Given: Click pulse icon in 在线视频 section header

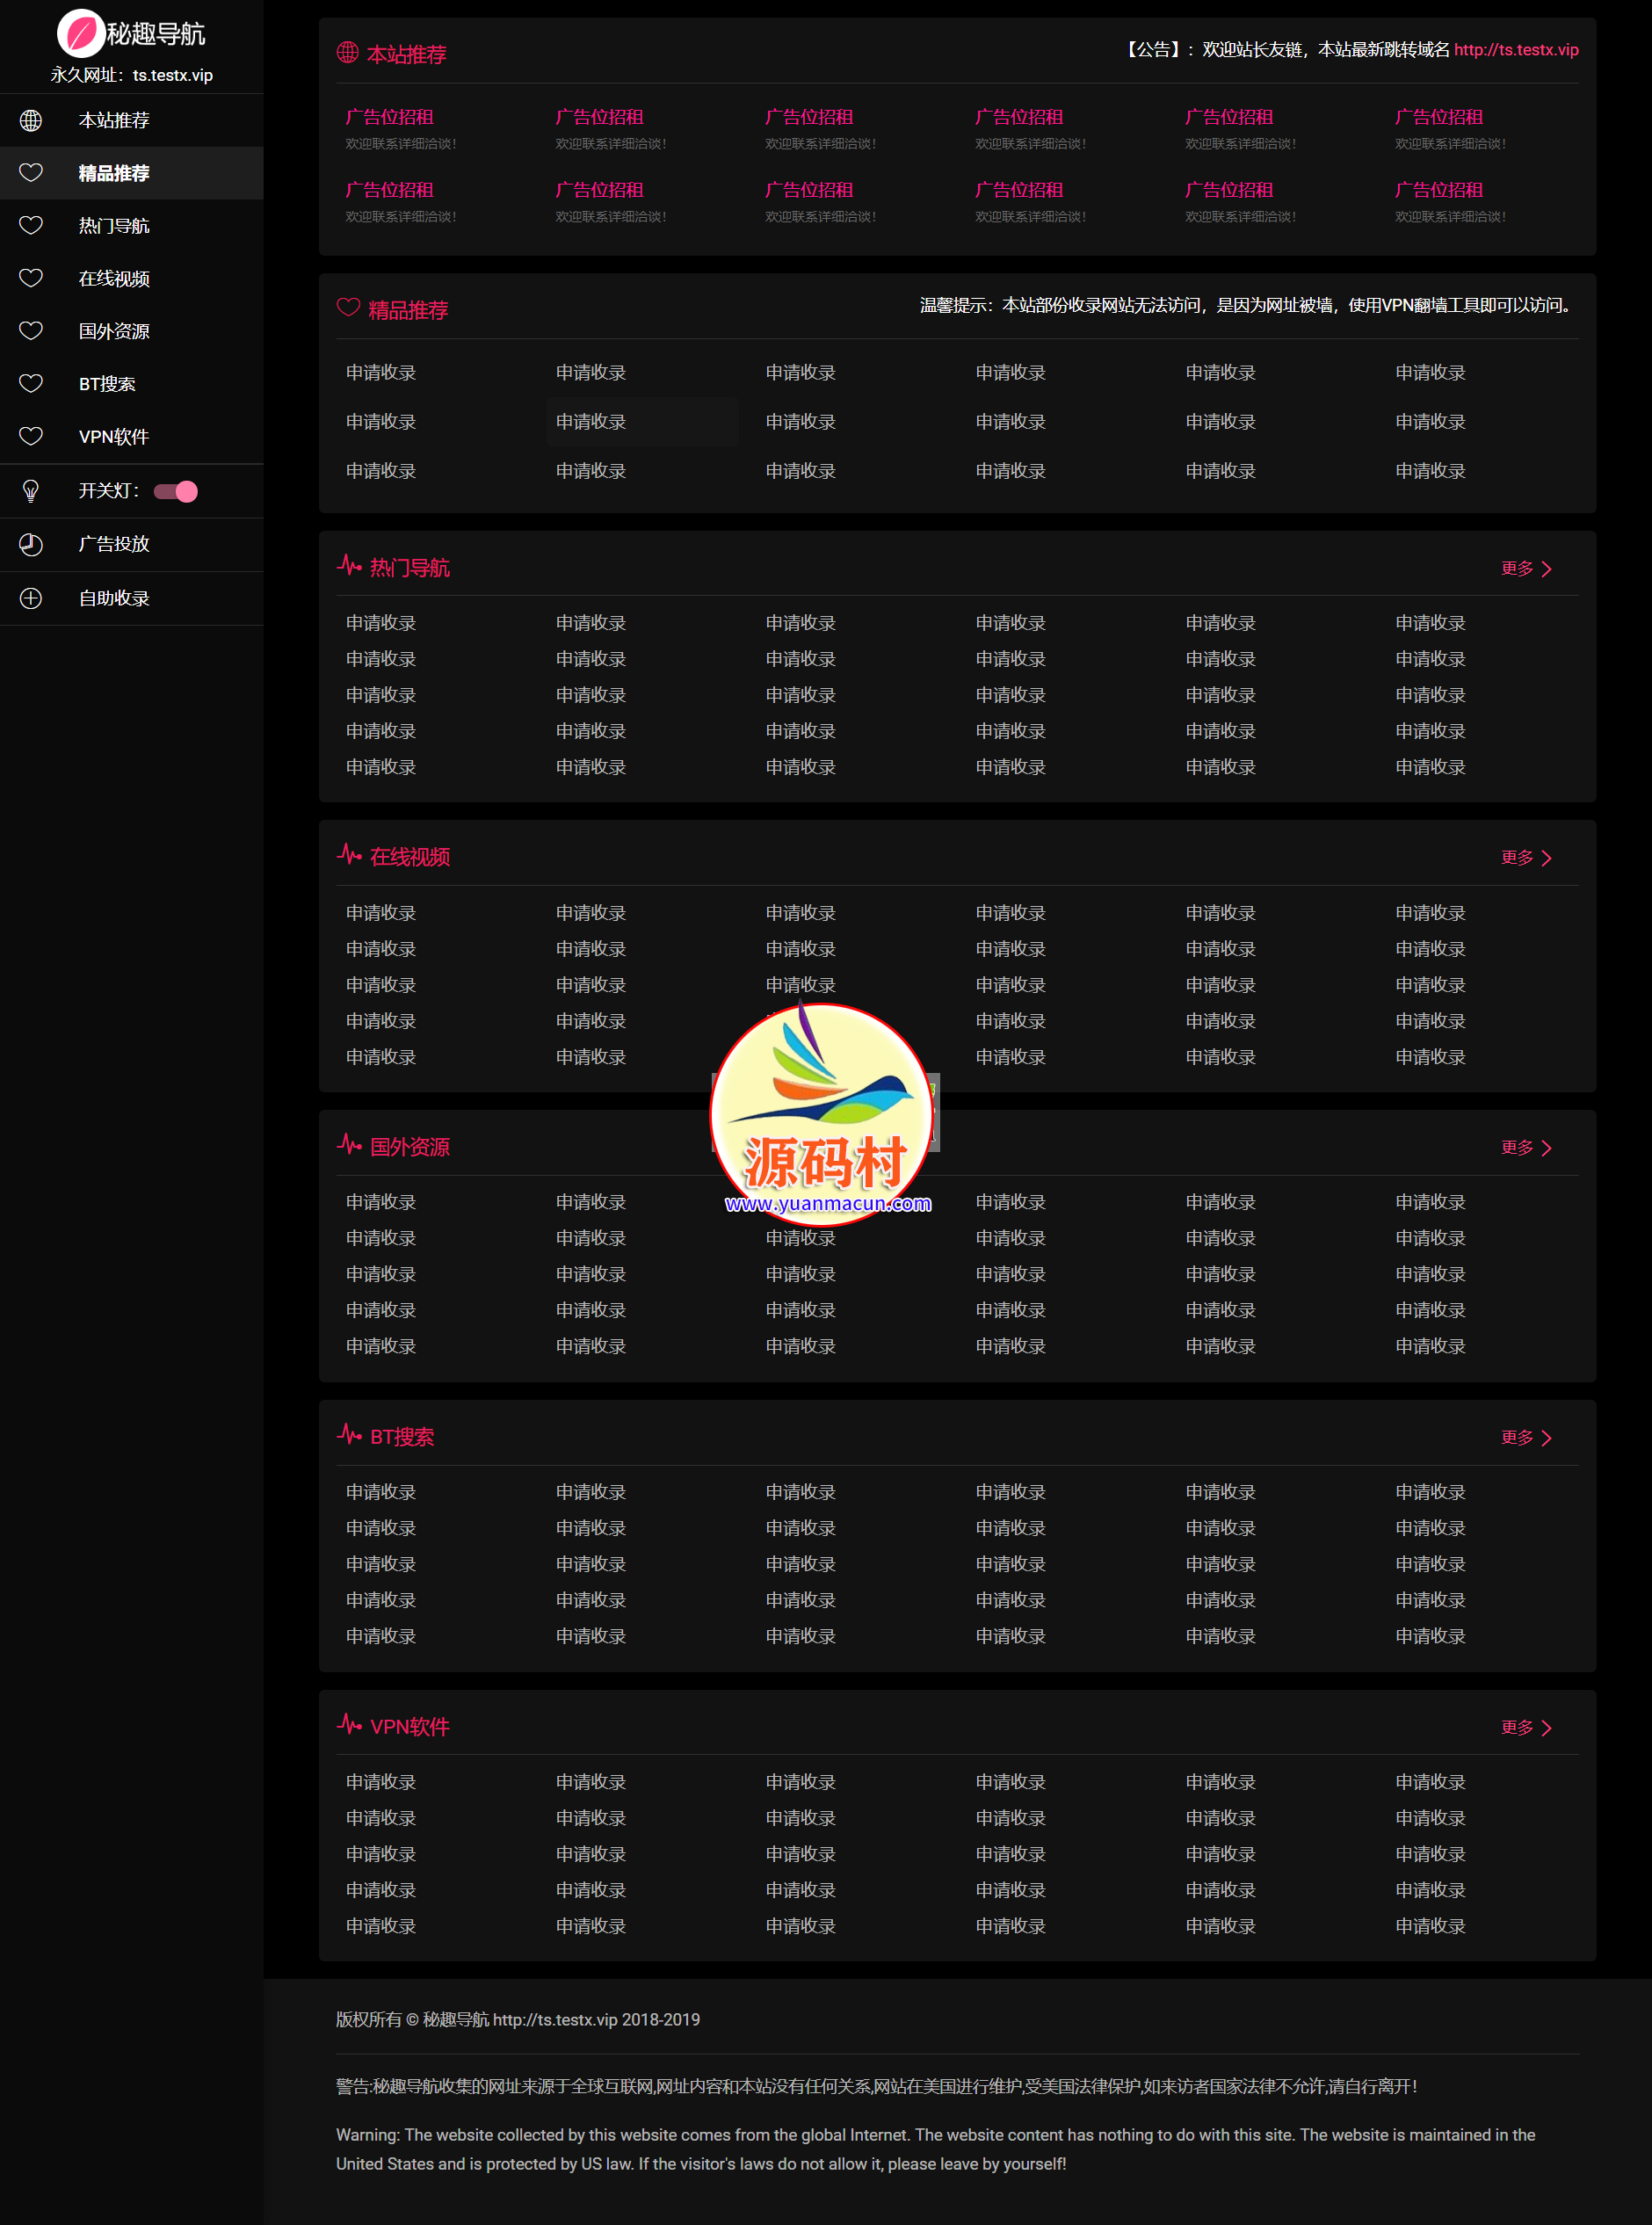Looking at the screenshot, I should [349, 855].
